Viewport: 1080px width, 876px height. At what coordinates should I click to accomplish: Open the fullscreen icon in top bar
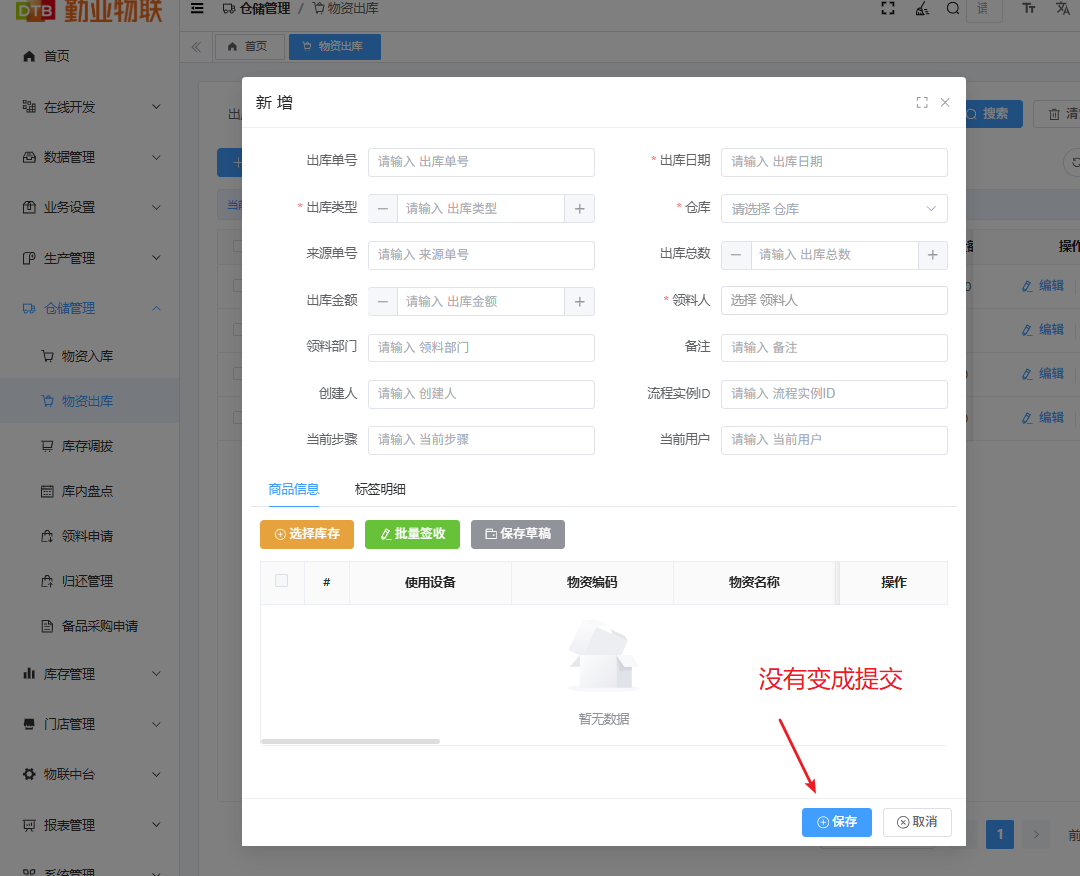[888, 8]
